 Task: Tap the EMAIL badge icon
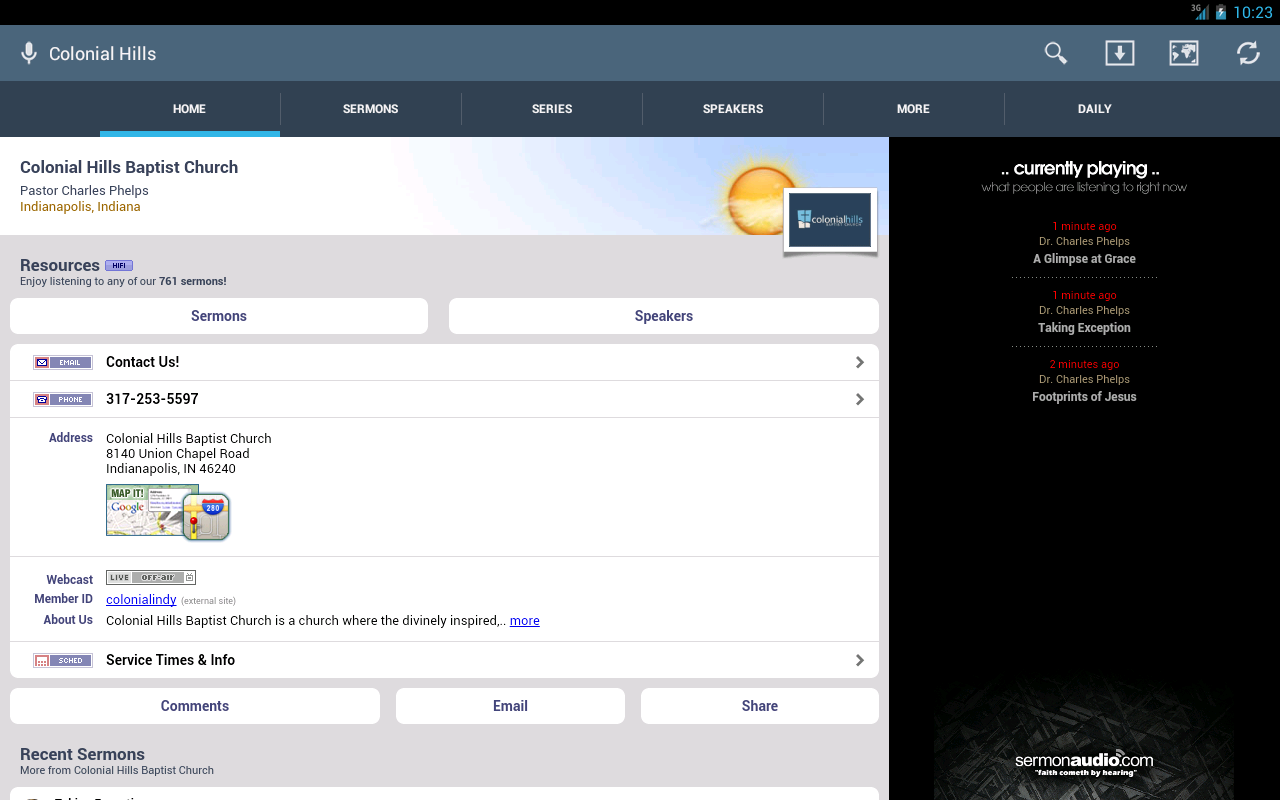(63, 362)
